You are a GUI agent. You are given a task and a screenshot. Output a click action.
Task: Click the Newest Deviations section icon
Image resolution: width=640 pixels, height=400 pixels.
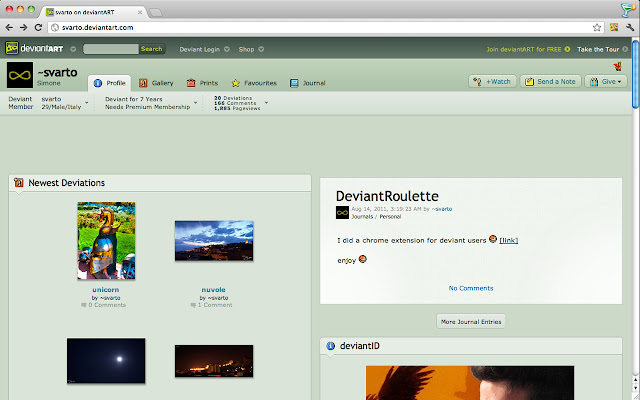click(19, 182)
